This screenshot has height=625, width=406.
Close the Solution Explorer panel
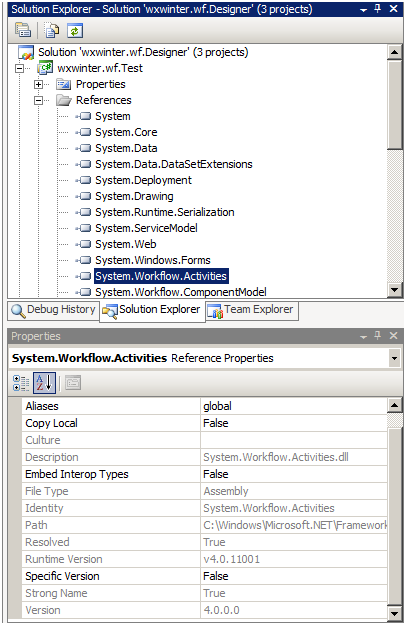point(393,8)
